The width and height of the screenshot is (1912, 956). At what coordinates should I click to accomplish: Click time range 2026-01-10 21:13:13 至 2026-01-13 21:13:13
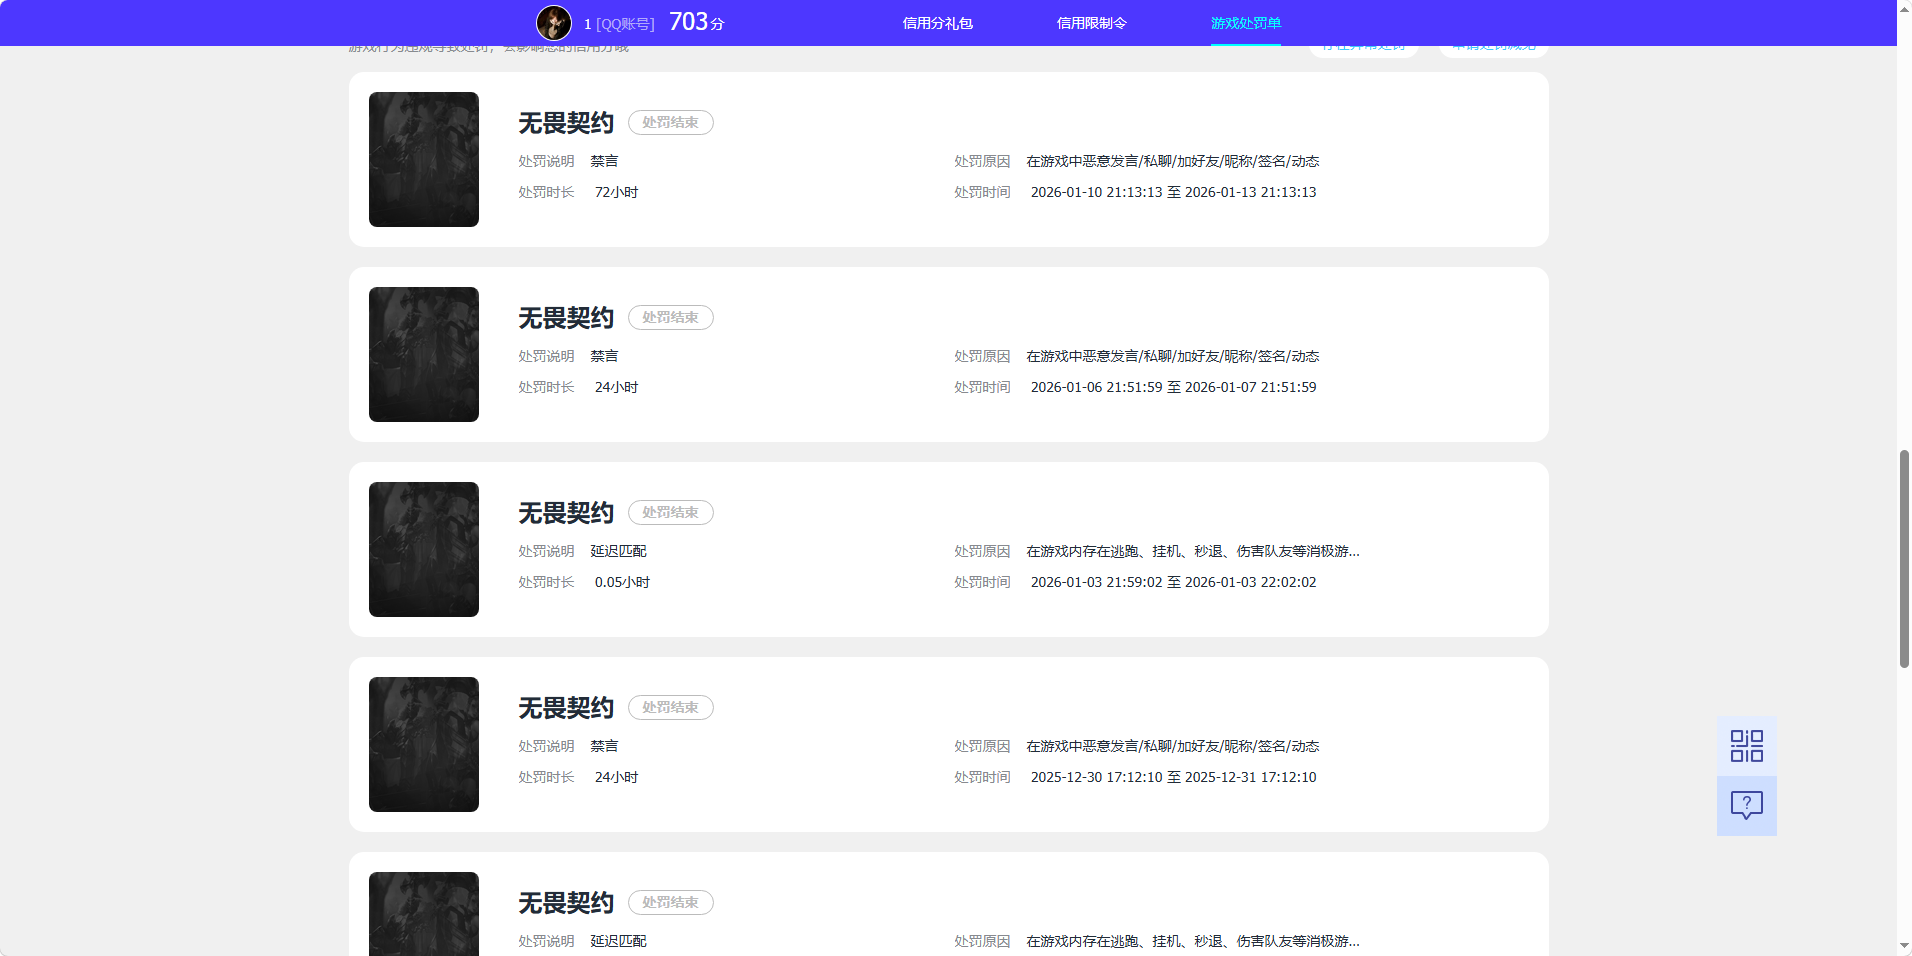pos(1174,192)
